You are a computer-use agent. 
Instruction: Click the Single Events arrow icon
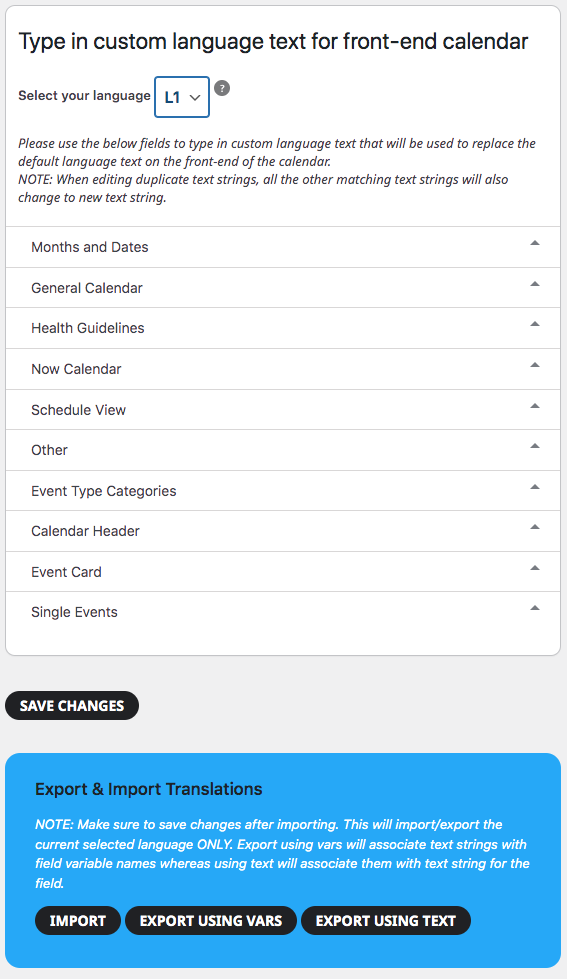tap(535, 608)
